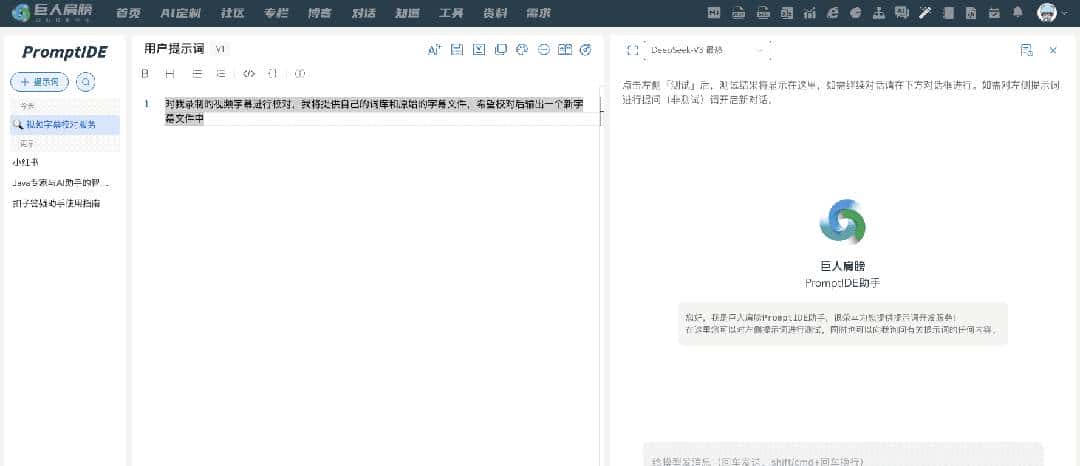This screenshot has width=1080, height=466.
Task: Insert ordered list
Action: click(220, 73)
